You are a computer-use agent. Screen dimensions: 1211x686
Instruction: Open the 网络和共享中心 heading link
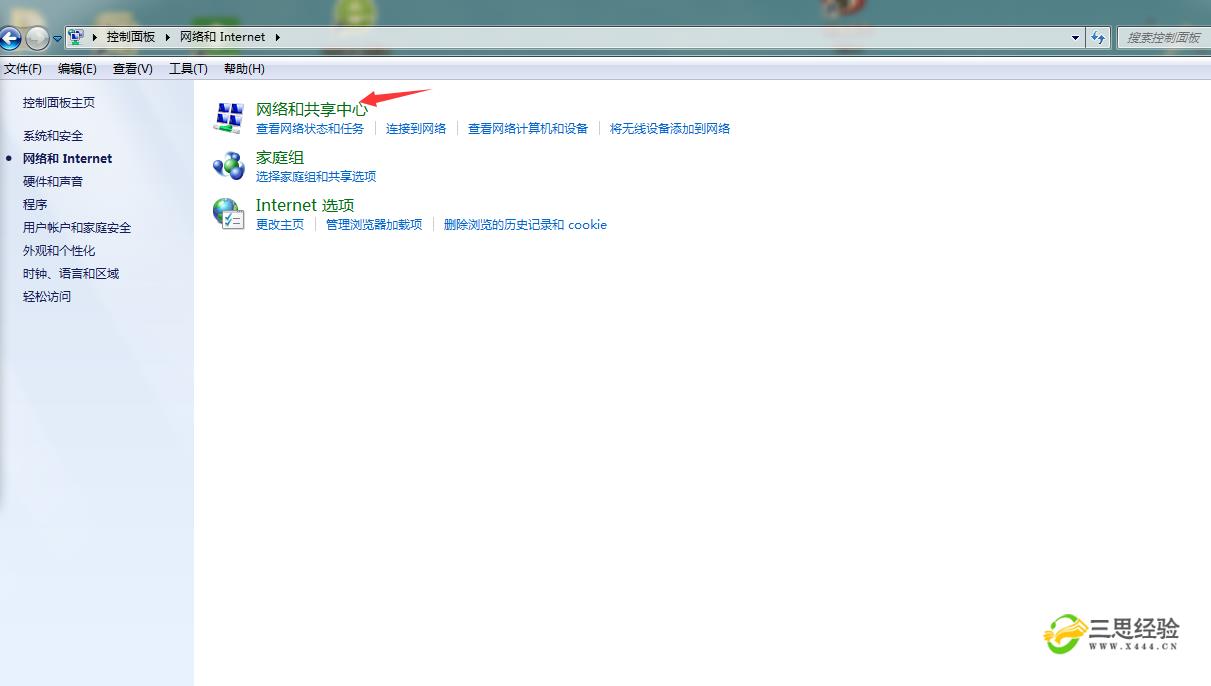point(311,109)
